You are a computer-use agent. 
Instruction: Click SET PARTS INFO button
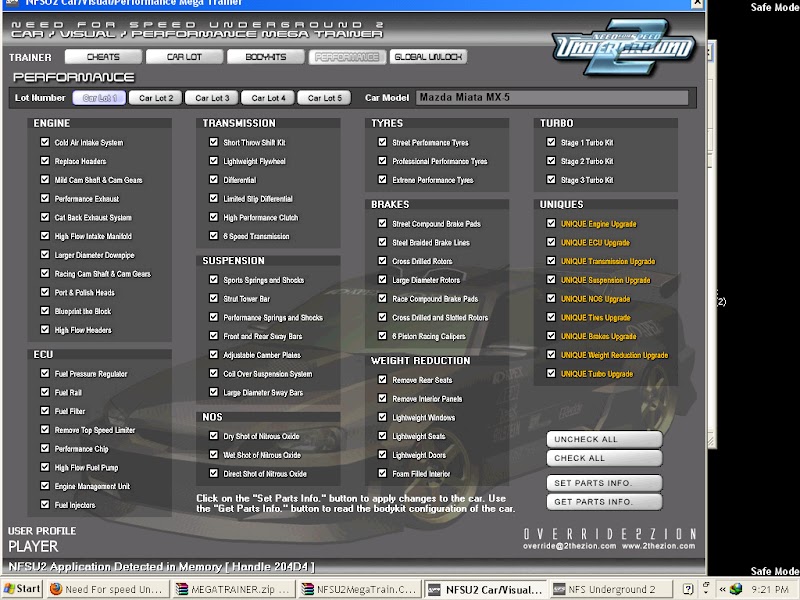[x=604, y=483]
